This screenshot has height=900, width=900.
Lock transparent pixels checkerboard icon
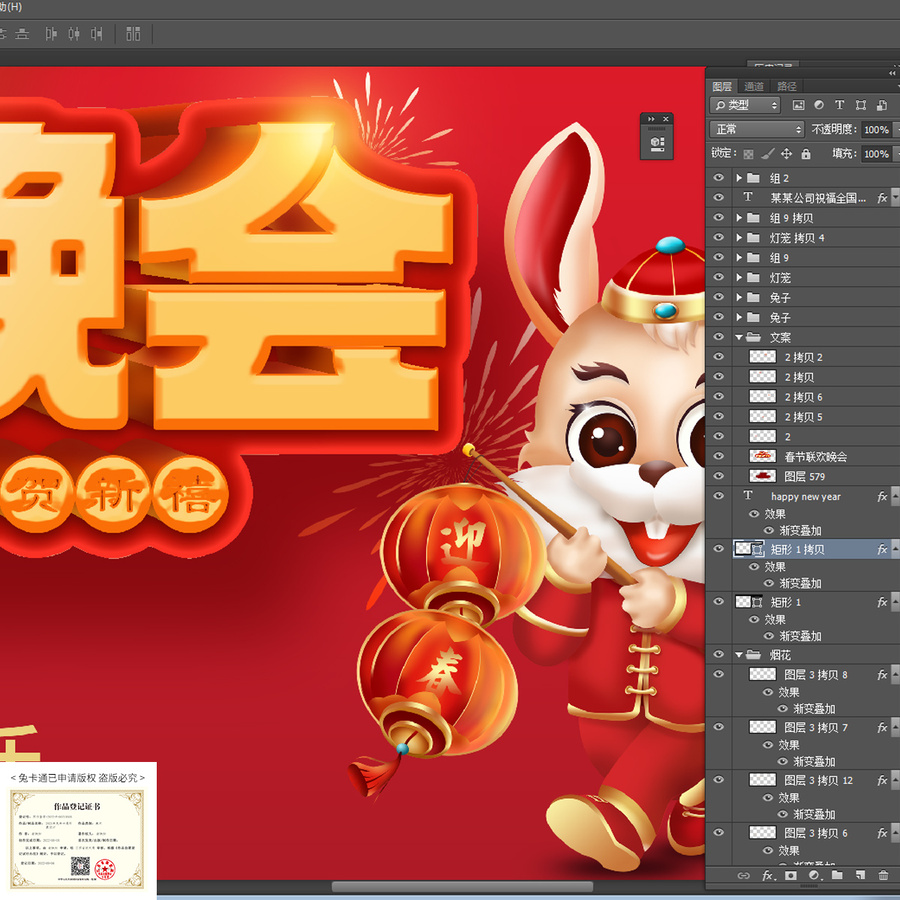[x=748, y=154]
